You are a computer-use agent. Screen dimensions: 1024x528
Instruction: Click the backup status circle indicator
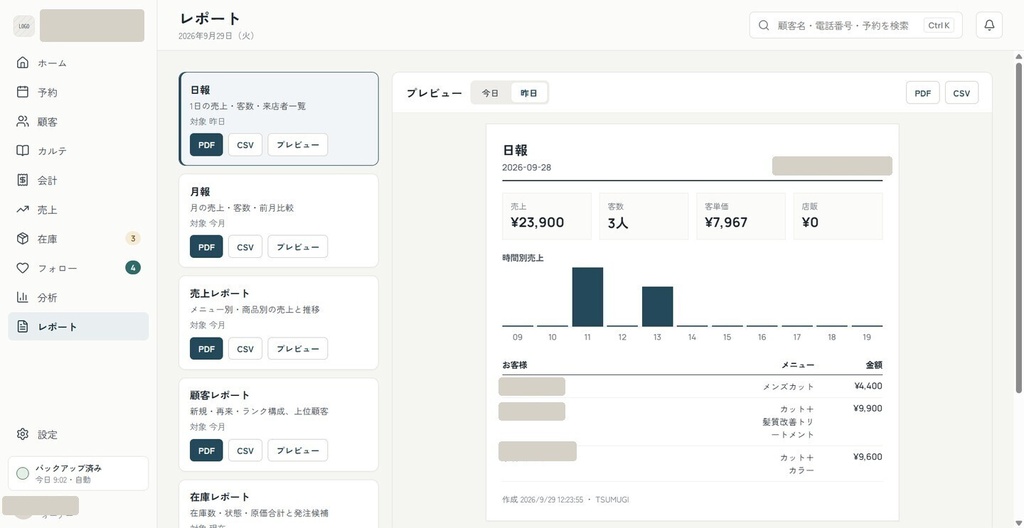(22, 474)
